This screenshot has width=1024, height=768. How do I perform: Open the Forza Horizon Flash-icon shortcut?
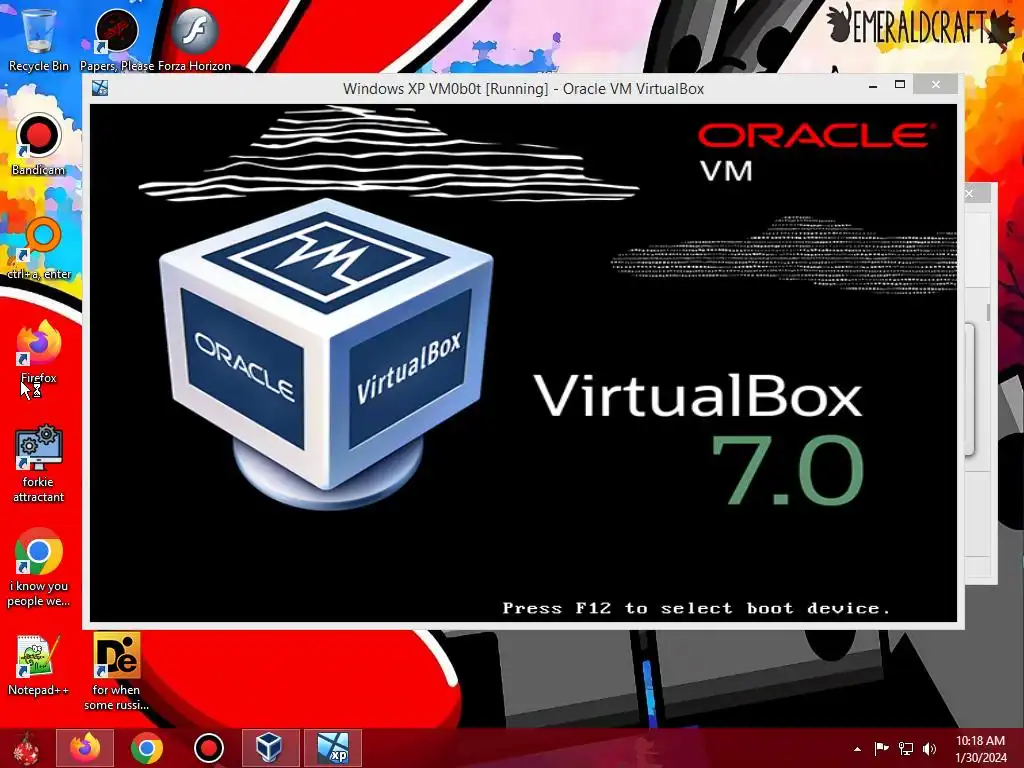[x=195, y=39]
